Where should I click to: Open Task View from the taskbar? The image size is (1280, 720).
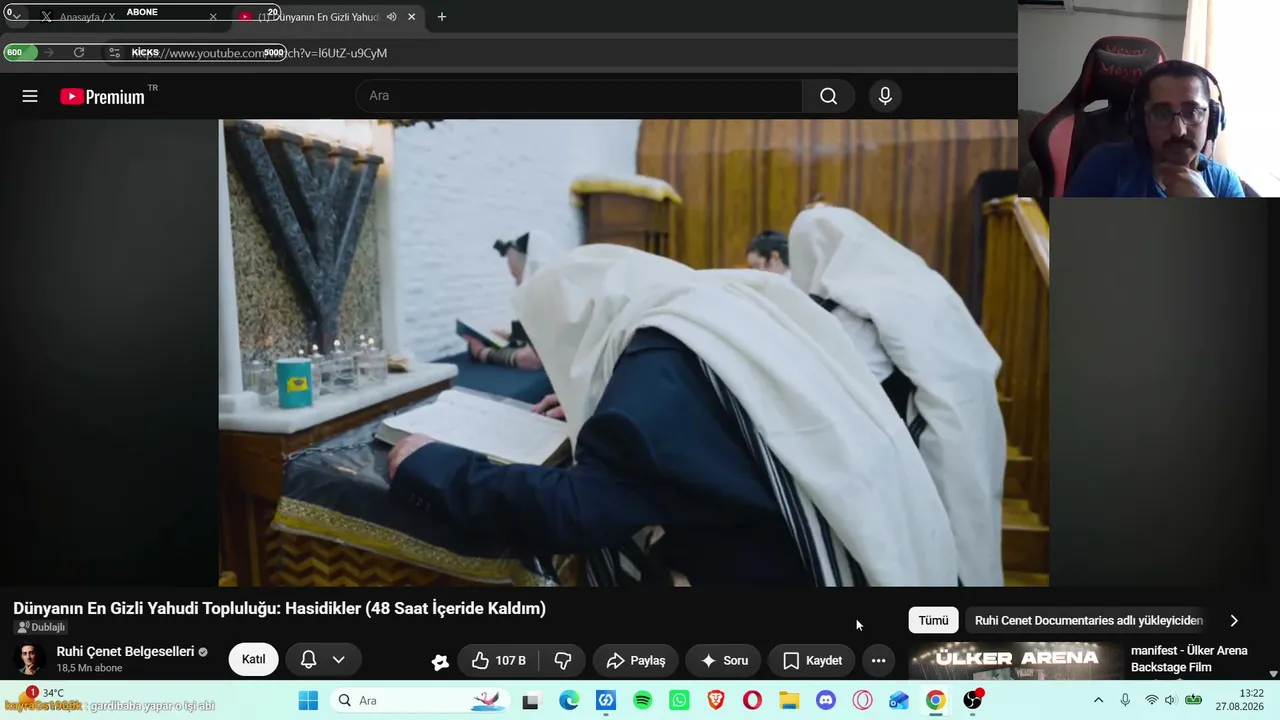coord(531,701)
